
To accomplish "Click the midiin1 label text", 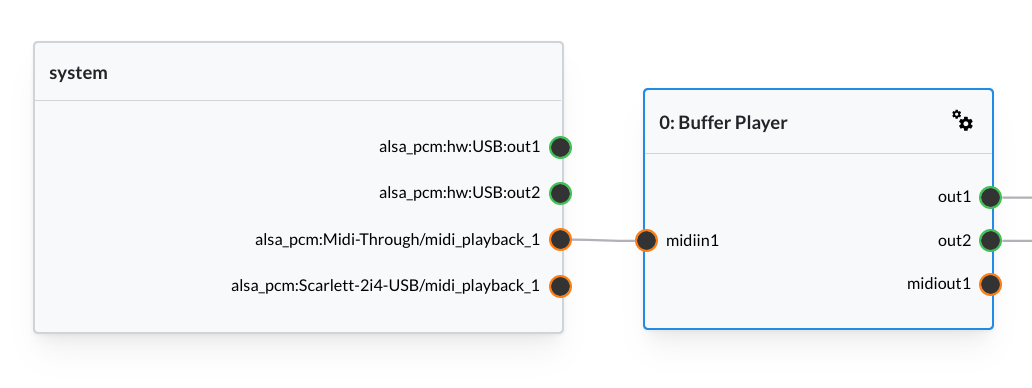I will click(x=692, y=241).
